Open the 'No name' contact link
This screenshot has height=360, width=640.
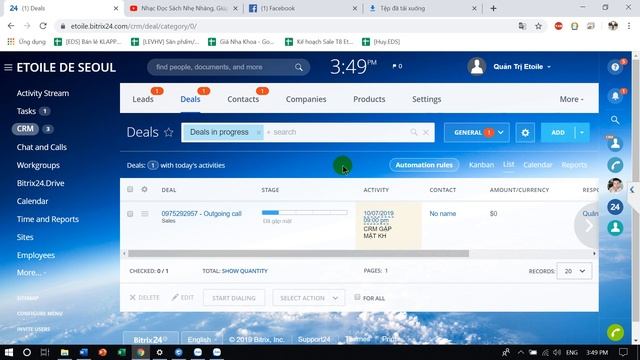tap(443, 213)
